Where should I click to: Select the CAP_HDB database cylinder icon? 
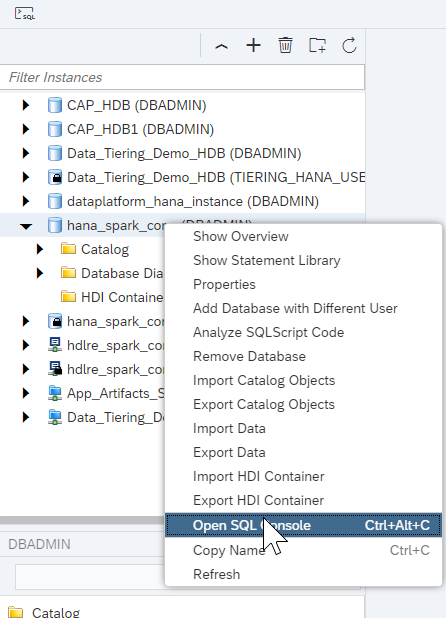[x=55, y=105]
